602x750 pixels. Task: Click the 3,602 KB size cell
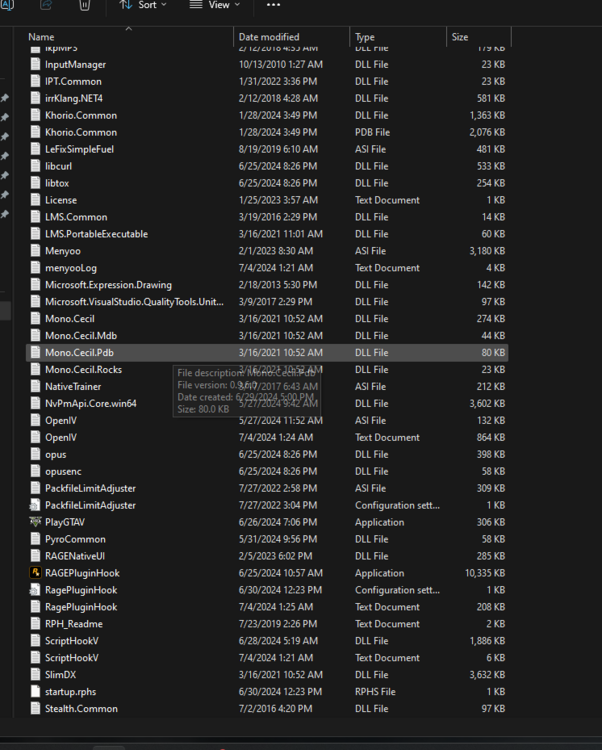(x=487, y=403)
